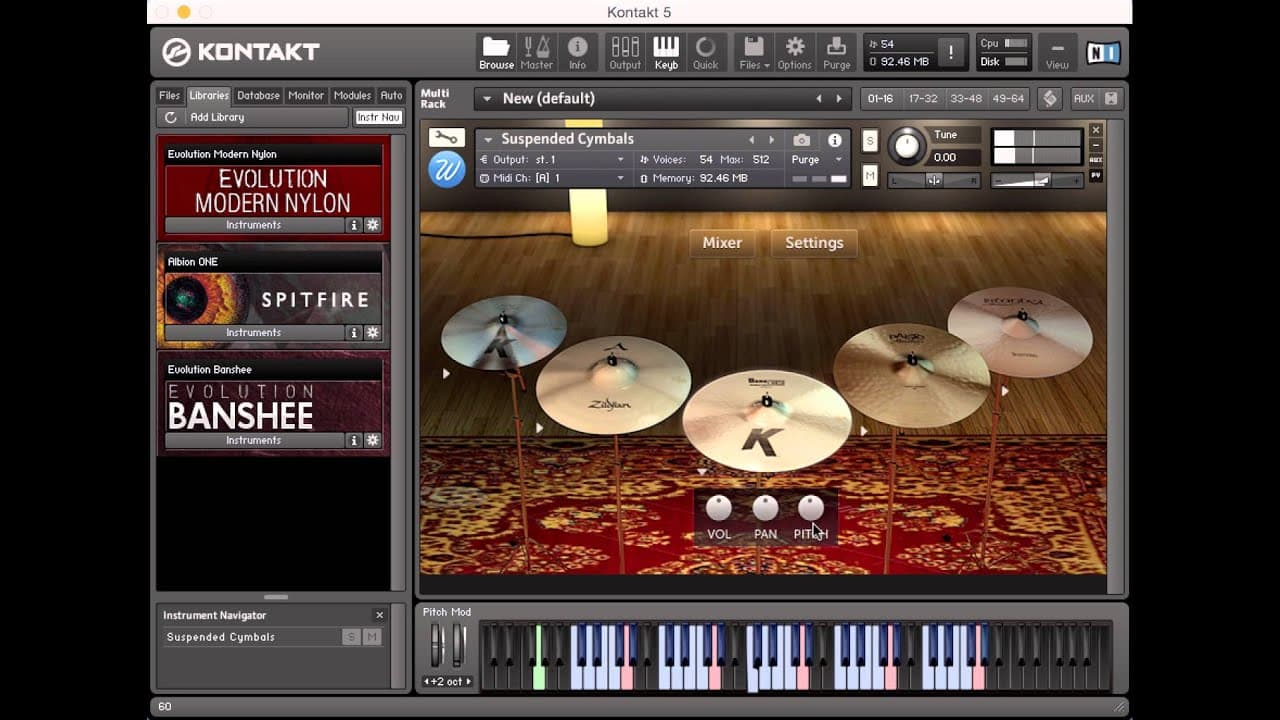Click the +2 oct keyboard transpose control
The height and width of the screenshot is (720, 1280).
pyautogui.click(x=447, y=681)
